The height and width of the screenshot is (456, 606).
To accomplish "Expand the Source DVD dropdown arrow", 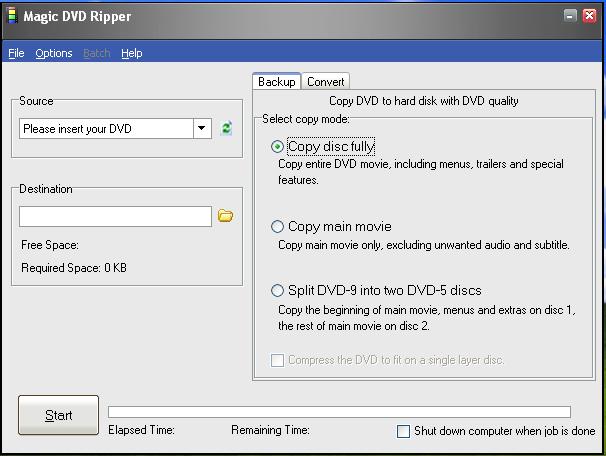I will 202,128.
